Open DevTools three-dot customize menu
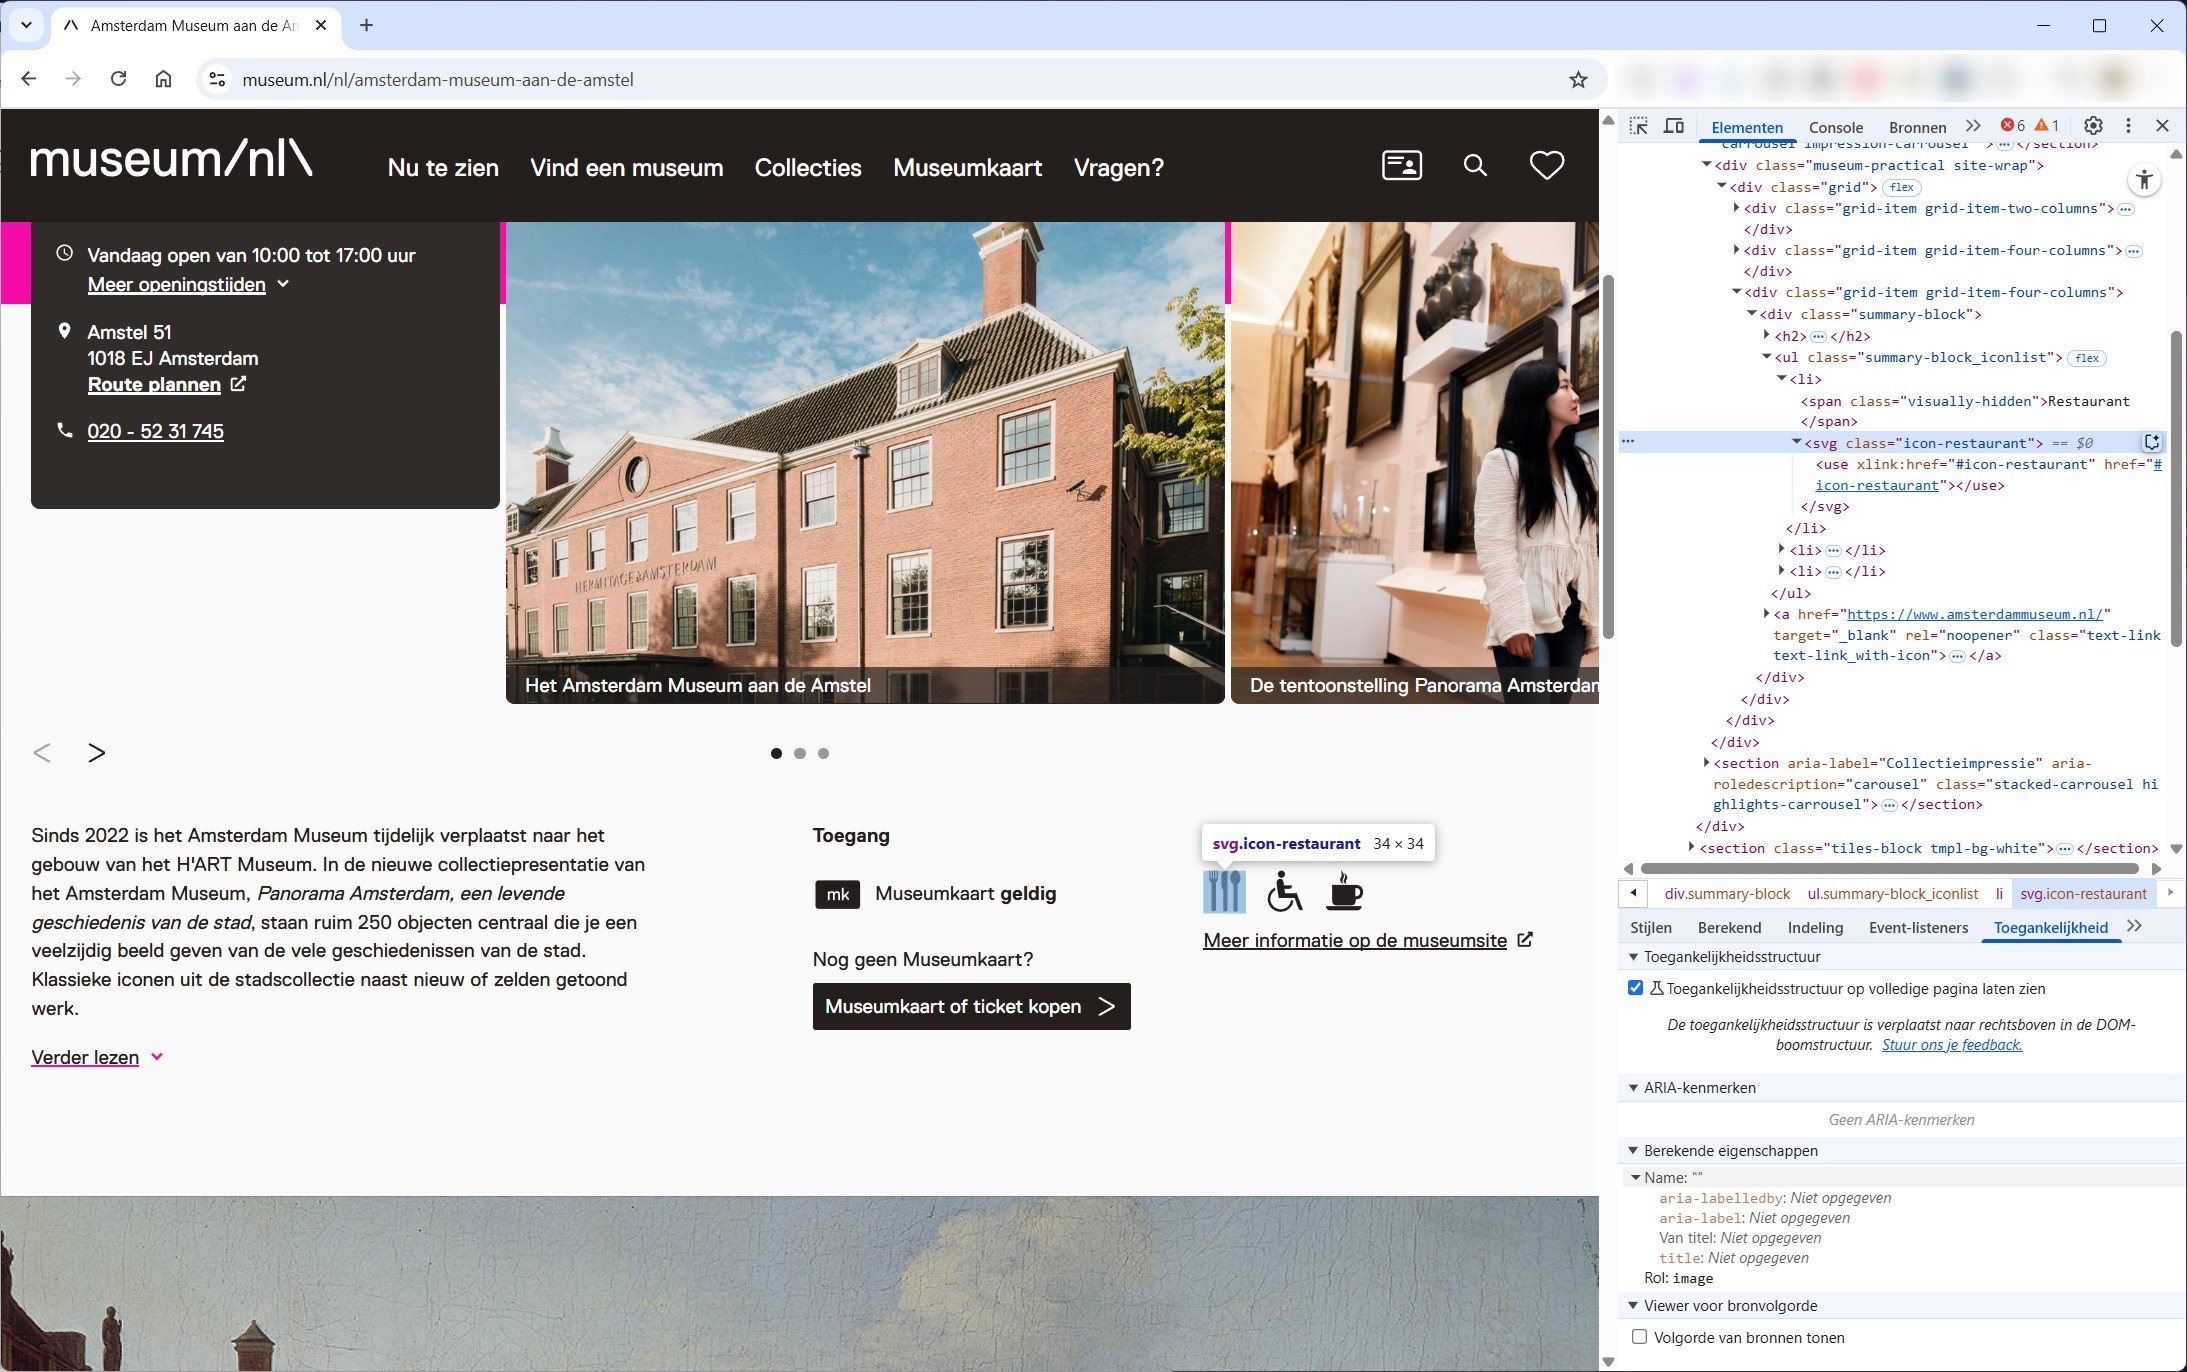Viewport: 2187px width, 1372px height. 2128,126
